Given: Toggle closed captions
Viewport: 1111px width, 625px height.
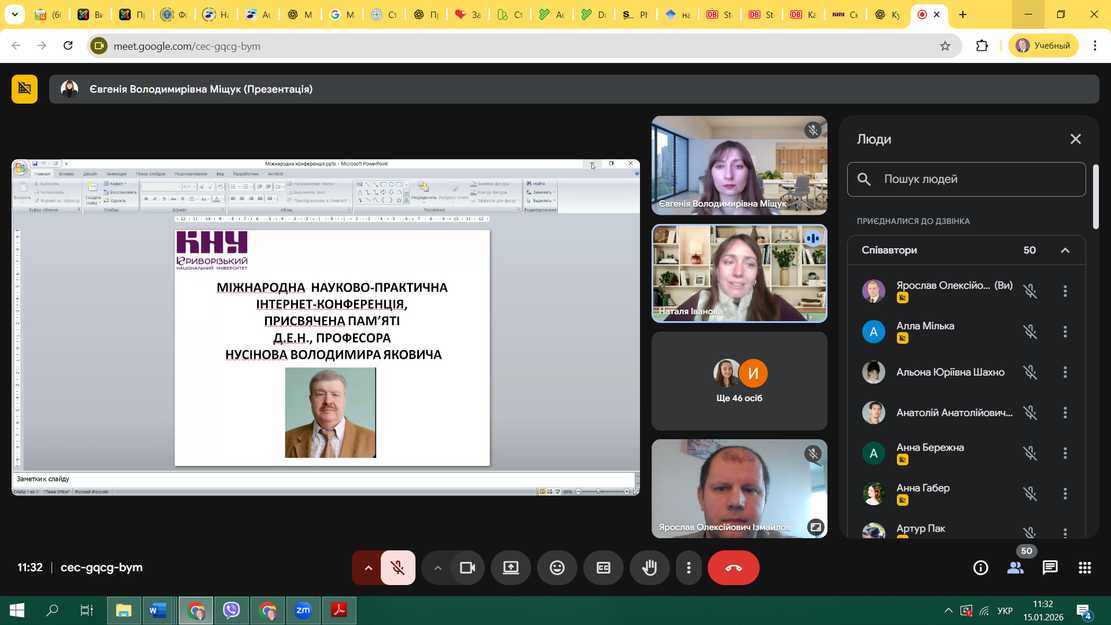Looking at the screenshot, I should point(603,568).
